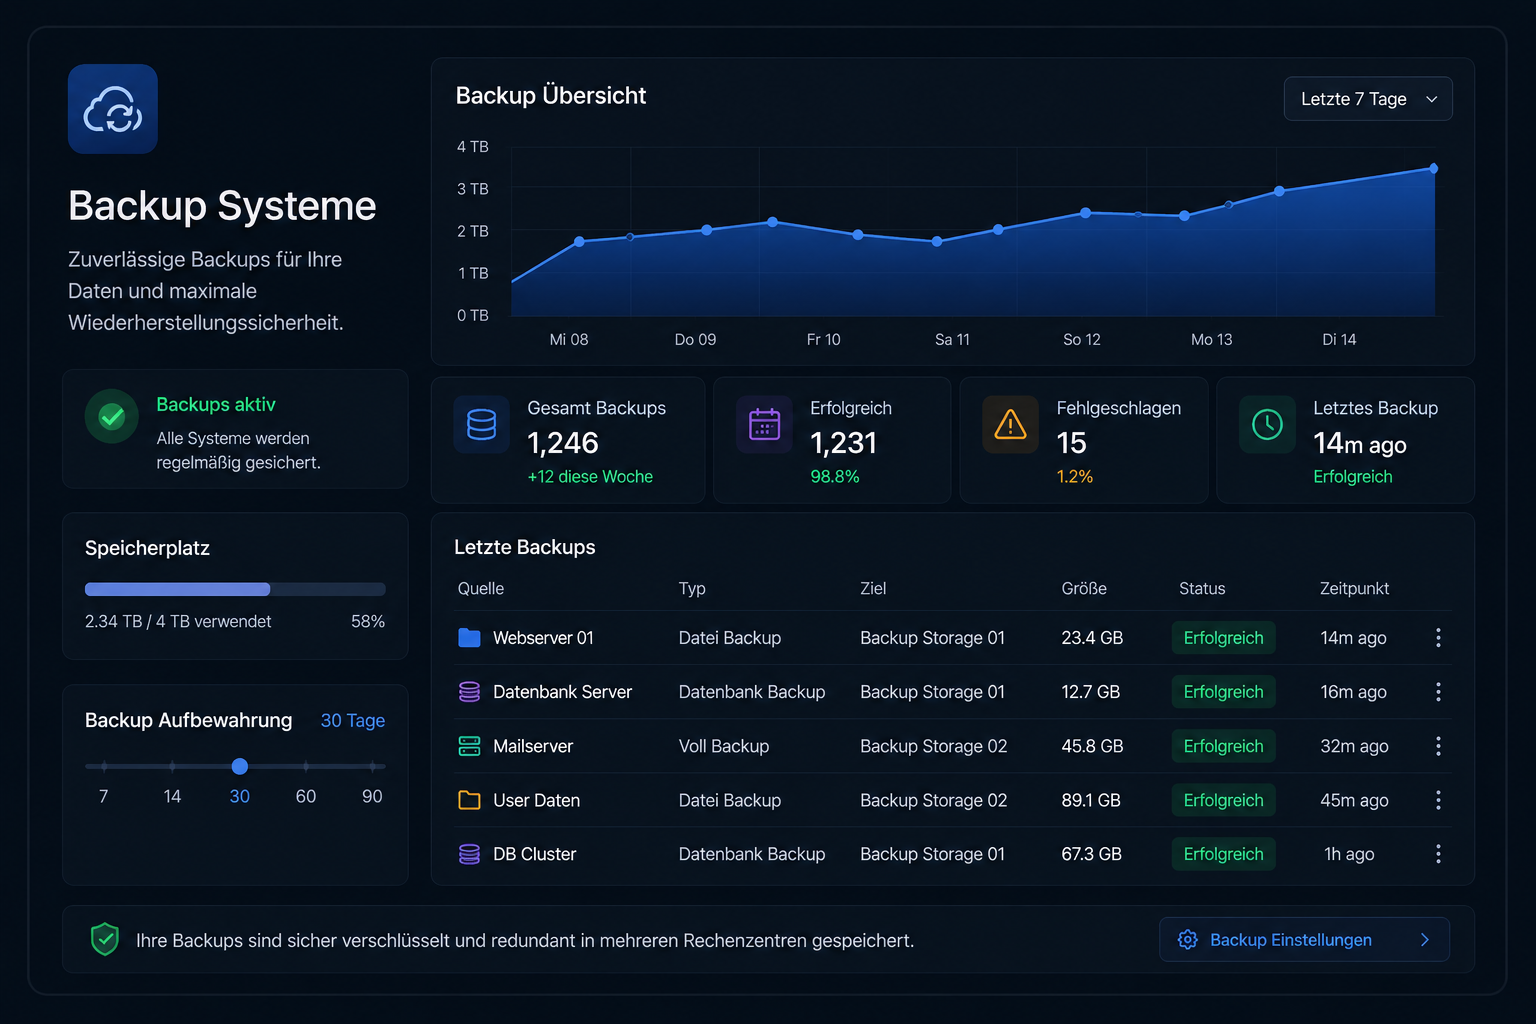Screen dimensions: 1536x1024
Task: Click the Erfolgreich status badge for User Daten
Action: pyautogui.click(x=1223, y=800)
